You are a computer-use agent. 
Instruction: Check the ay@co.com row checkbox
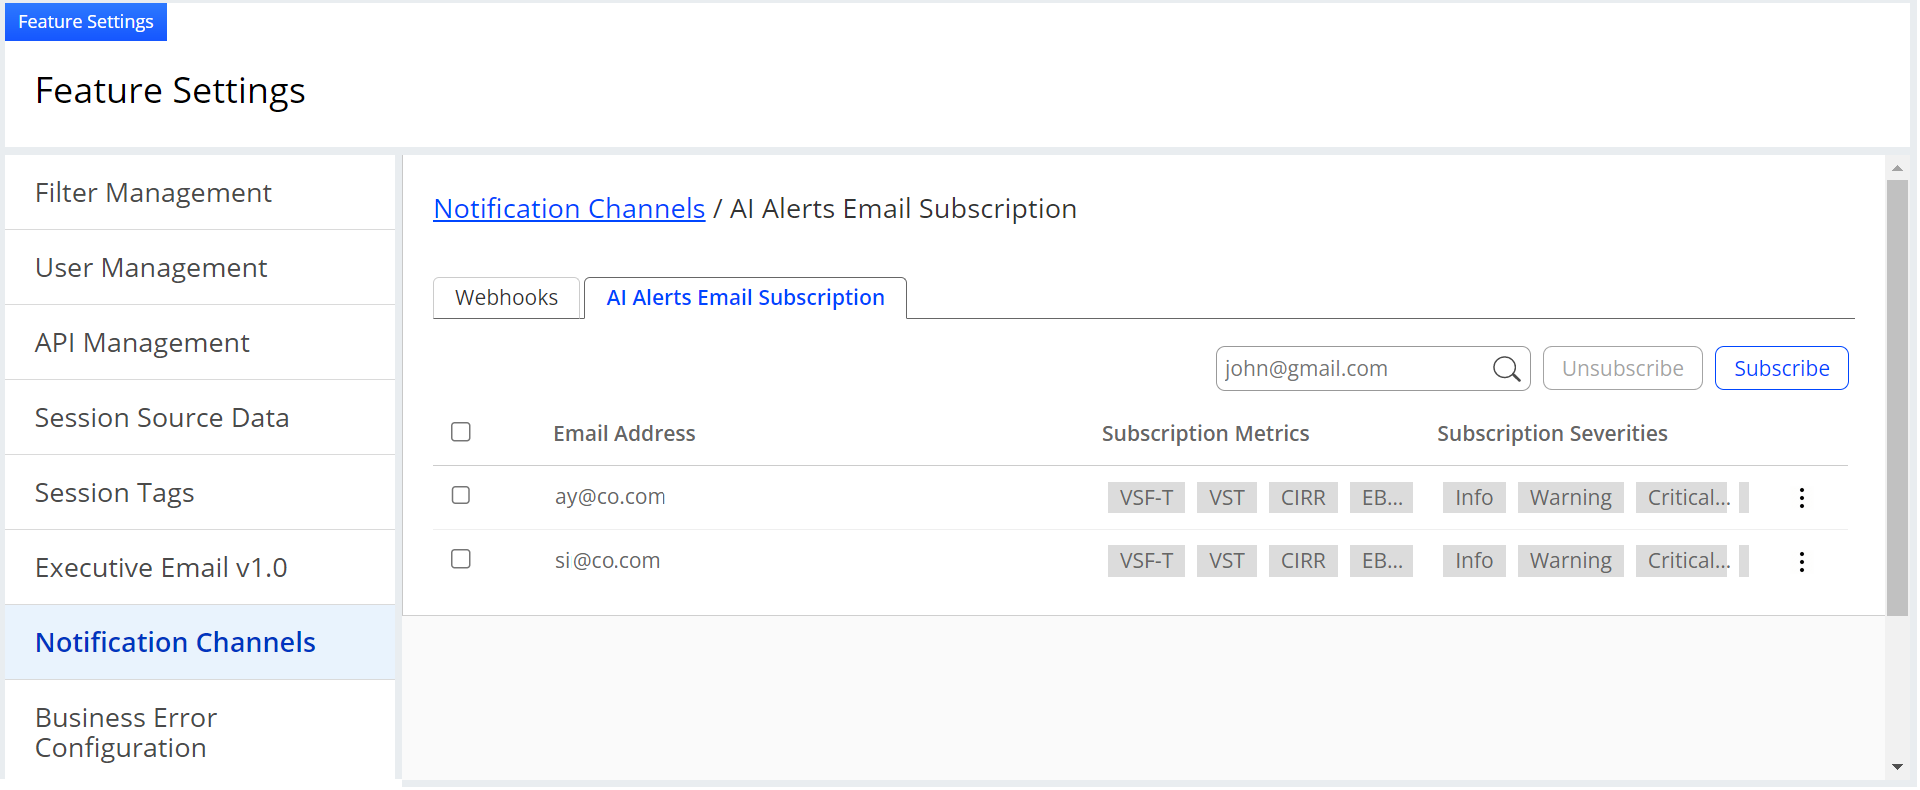coord(461,496)
